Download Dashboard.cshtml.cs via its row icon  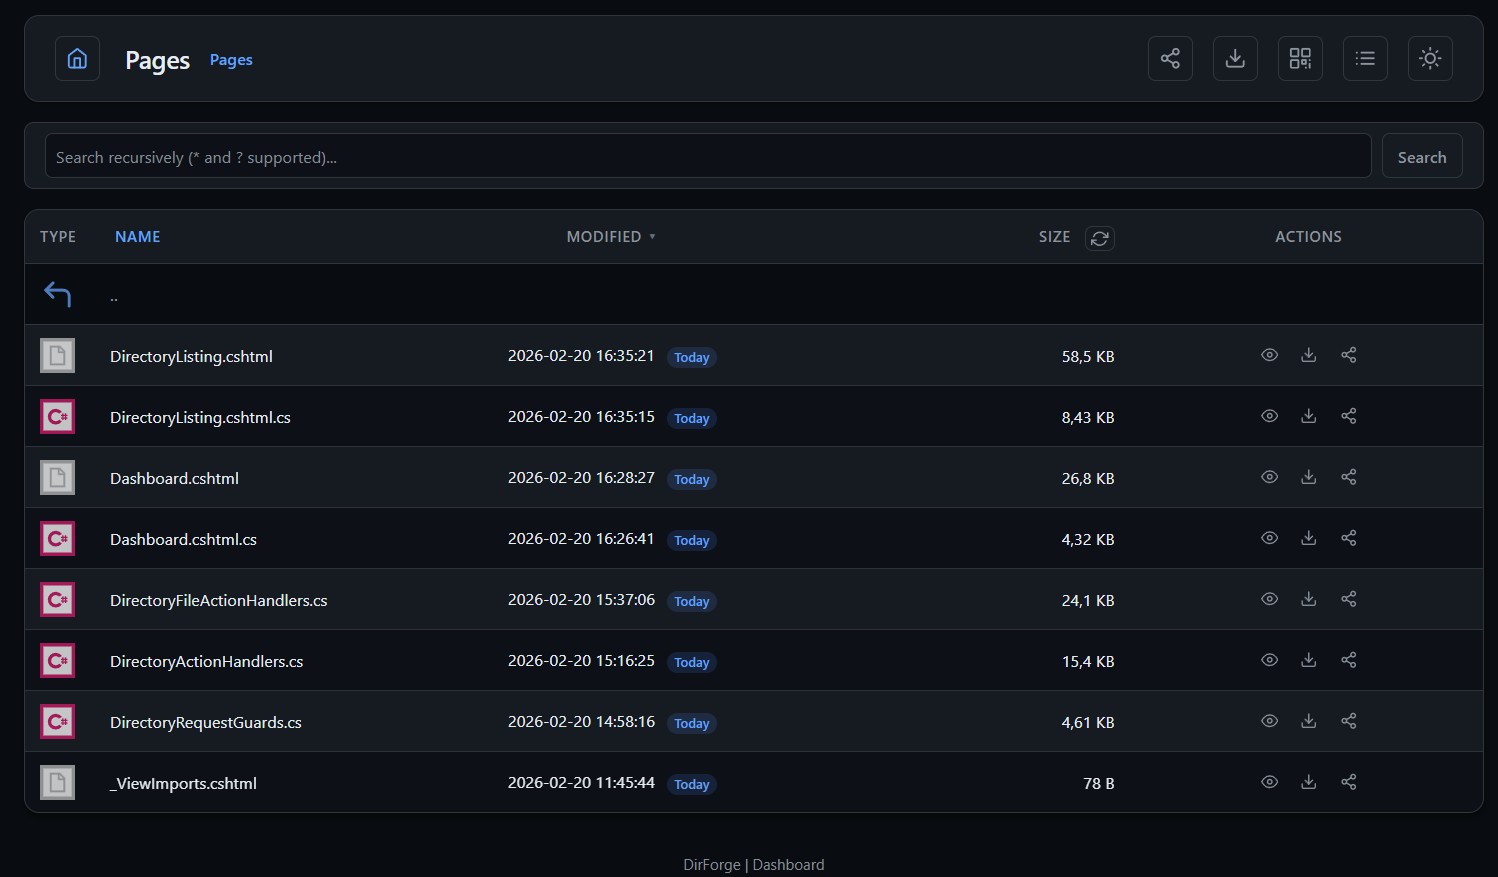coord(1308,538)
